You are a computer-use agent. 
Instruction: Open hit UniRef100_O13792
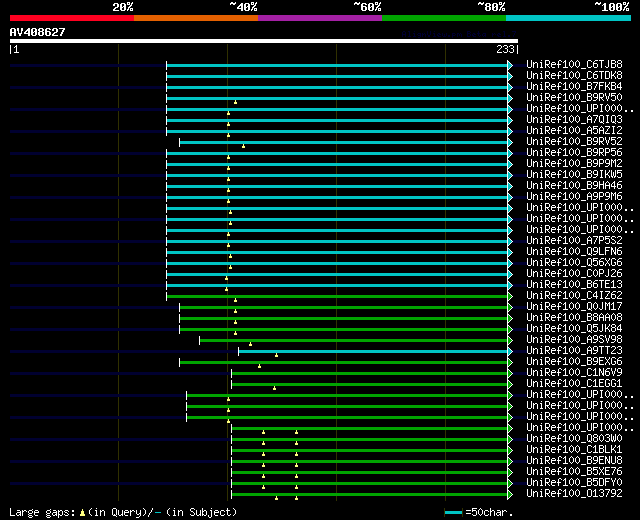point(574,494)
